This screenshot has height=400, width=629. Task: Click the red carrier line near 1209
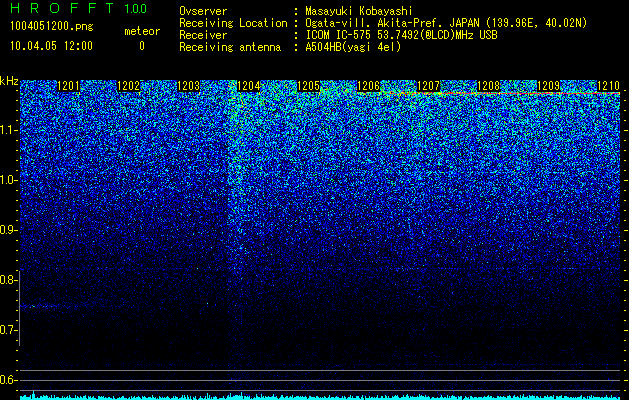click(x=548, y=93)
